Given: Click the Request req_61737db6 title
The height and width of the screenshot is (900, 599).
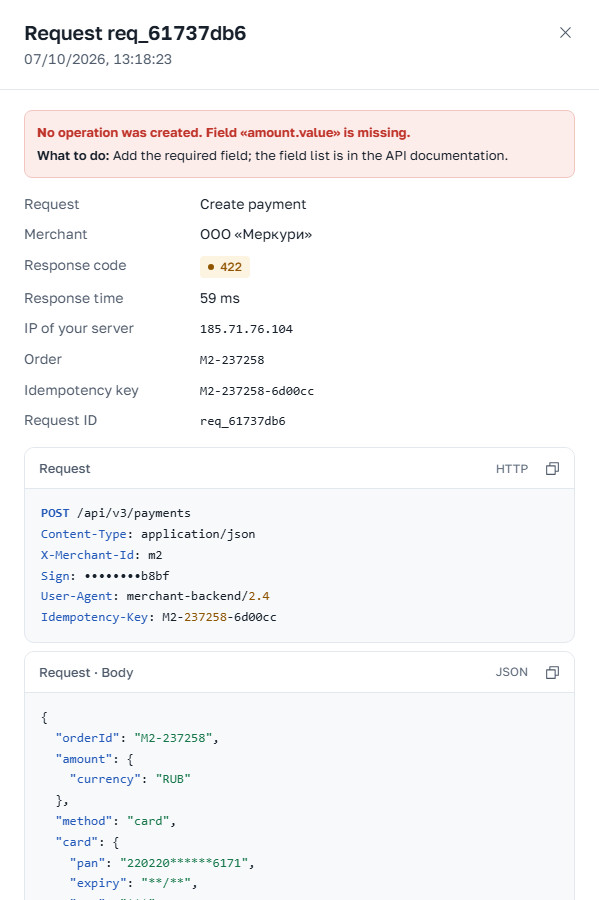Looking at the screenshot, I should pos(135,33).
